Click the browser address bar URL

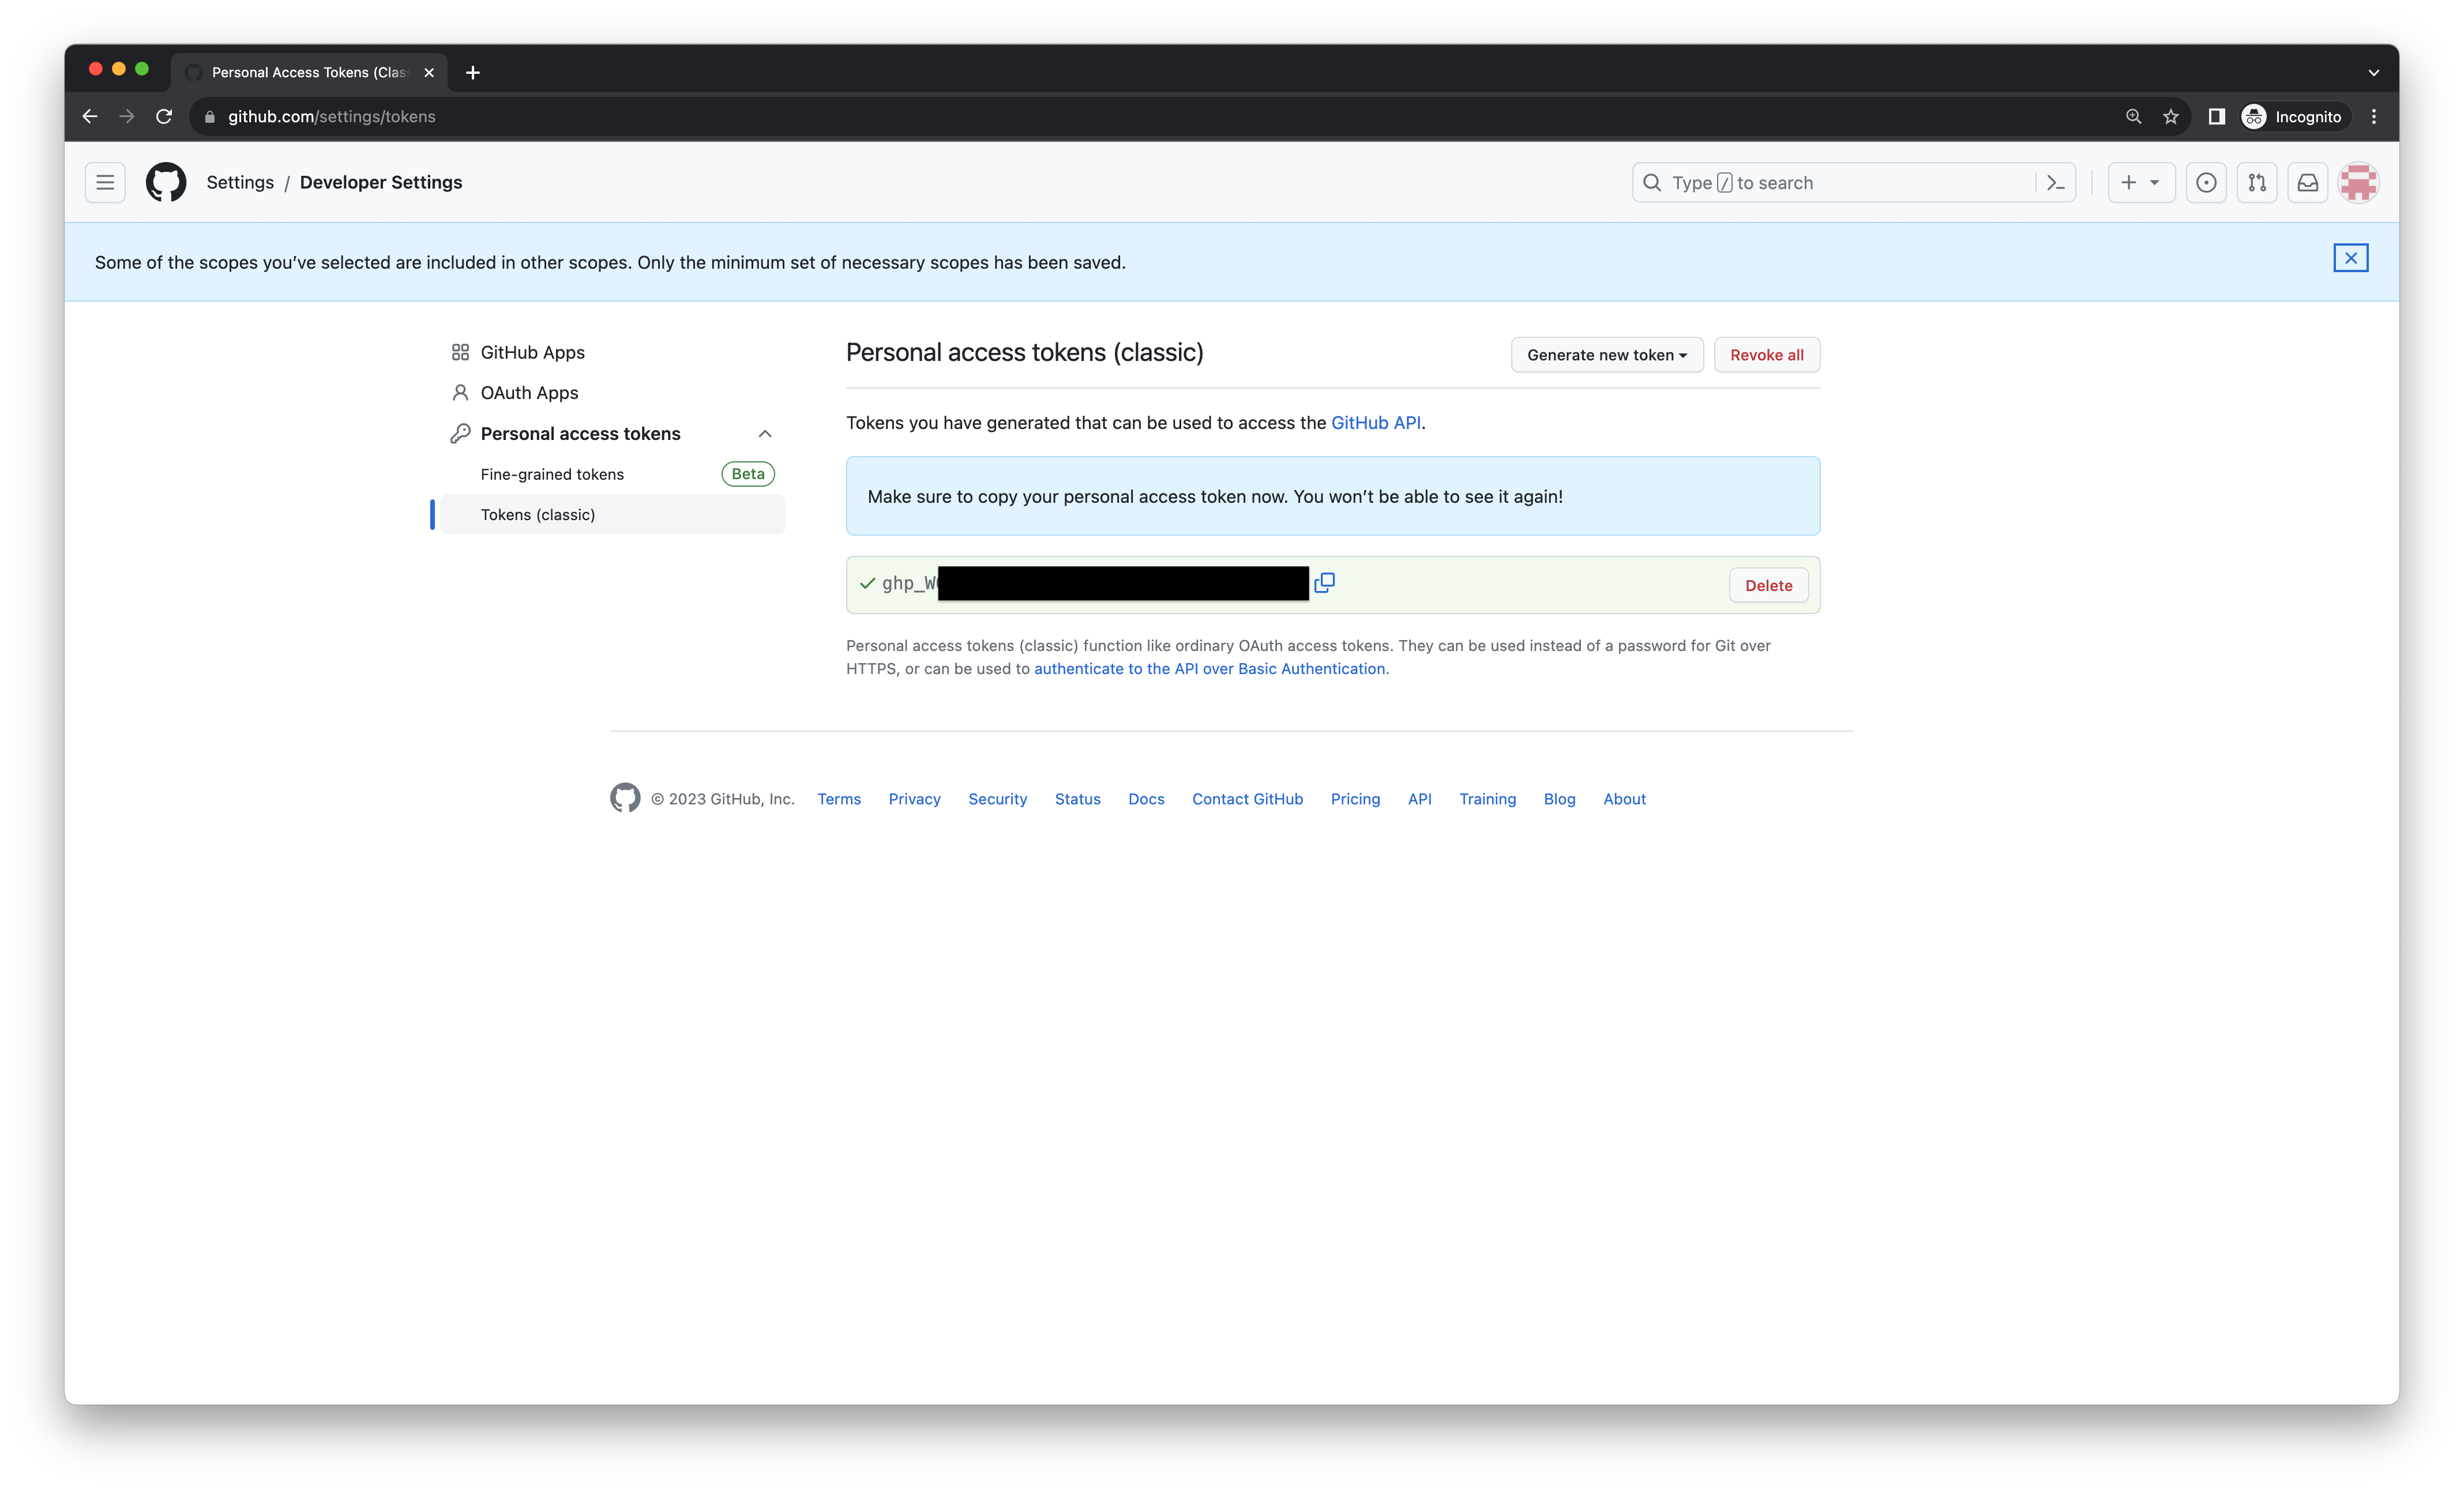tap(332, 116)
